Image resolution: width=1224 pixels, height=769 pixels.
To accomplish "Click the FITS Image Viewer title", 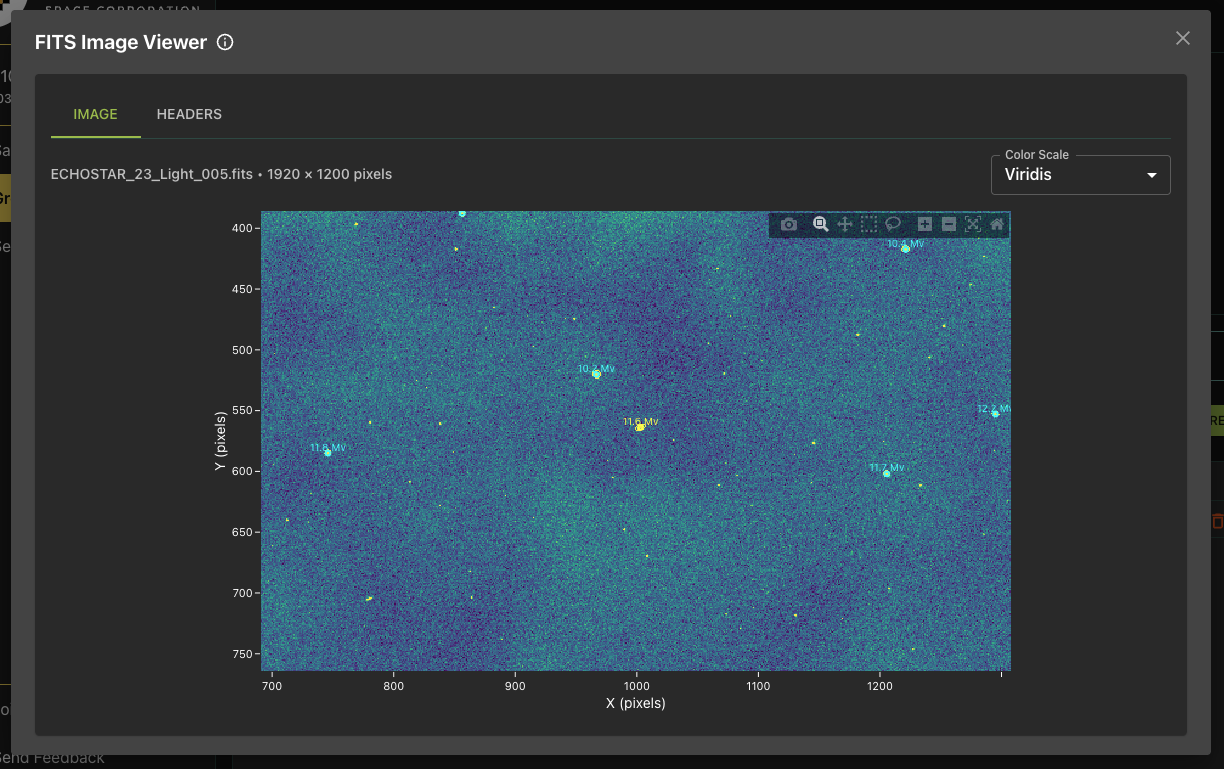I will pos(121,42).
